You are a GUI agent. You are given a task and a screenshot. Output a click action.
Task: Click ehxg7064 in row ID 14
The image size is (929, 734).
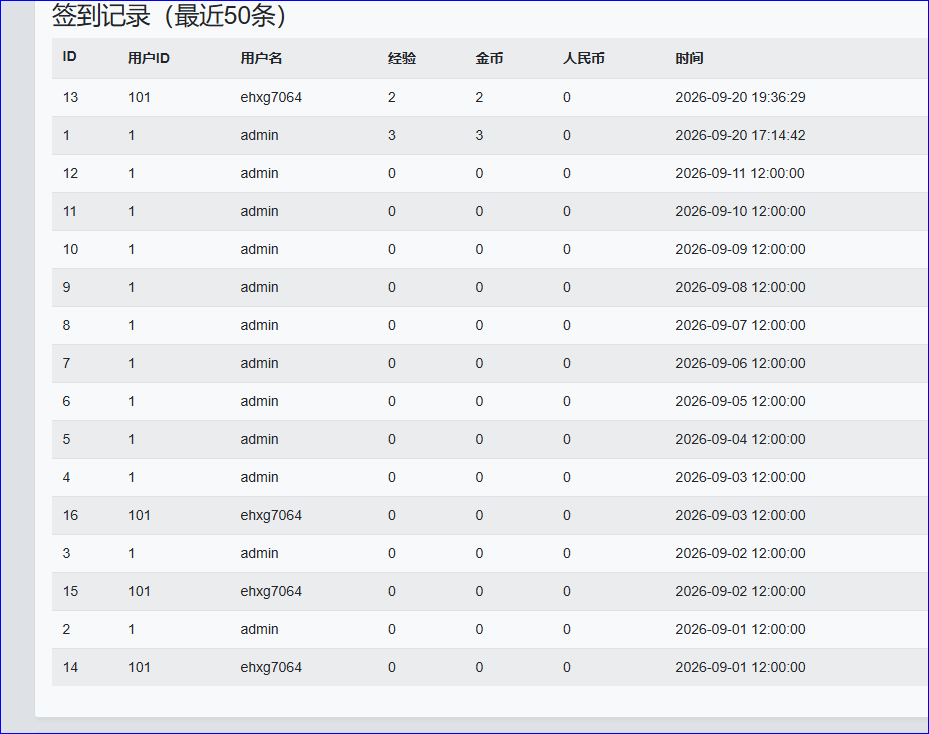coord(271,667)
